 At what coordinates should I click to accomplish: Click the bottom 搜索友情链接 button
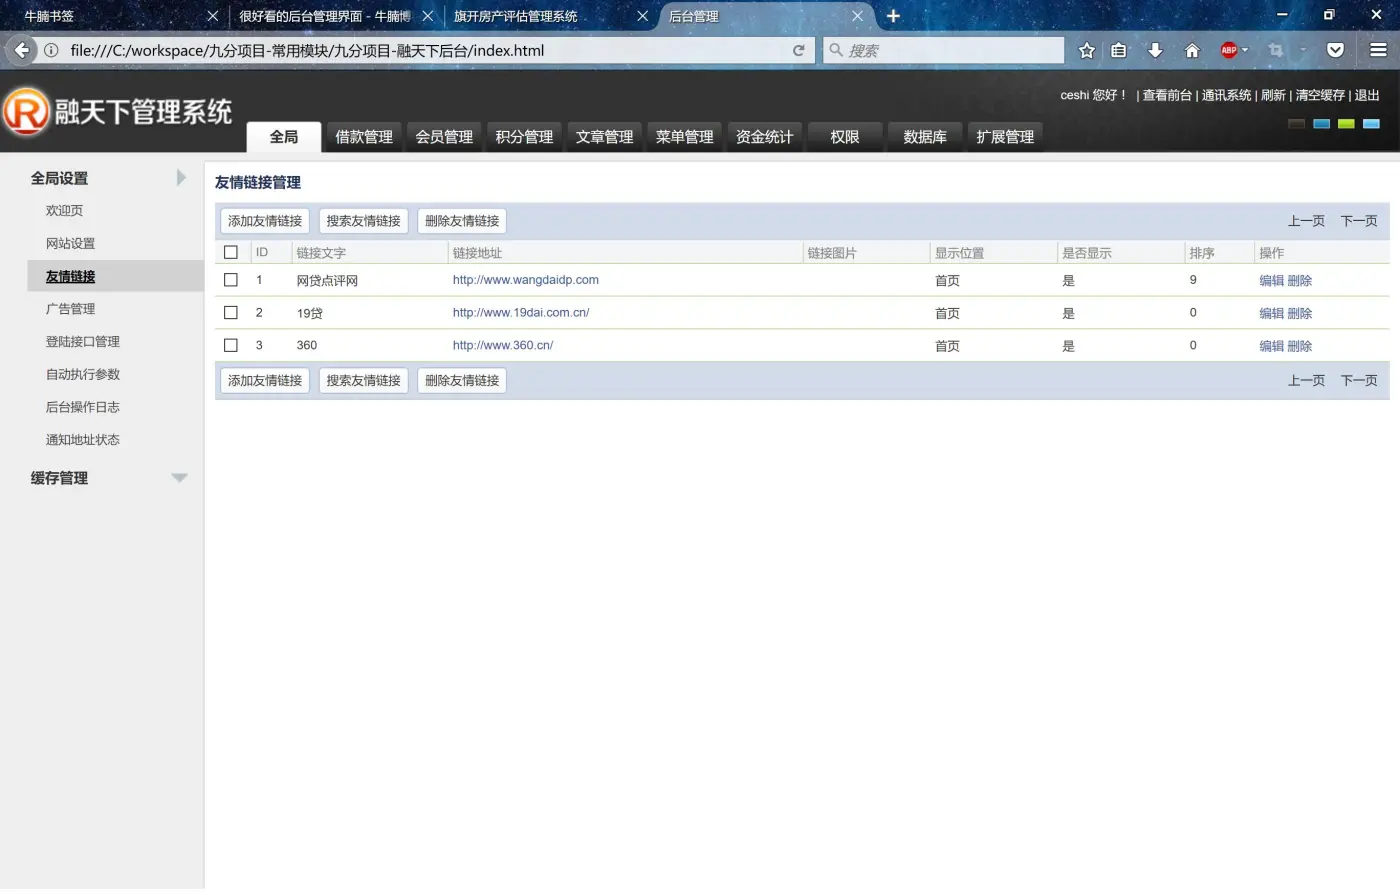point(363,381)
